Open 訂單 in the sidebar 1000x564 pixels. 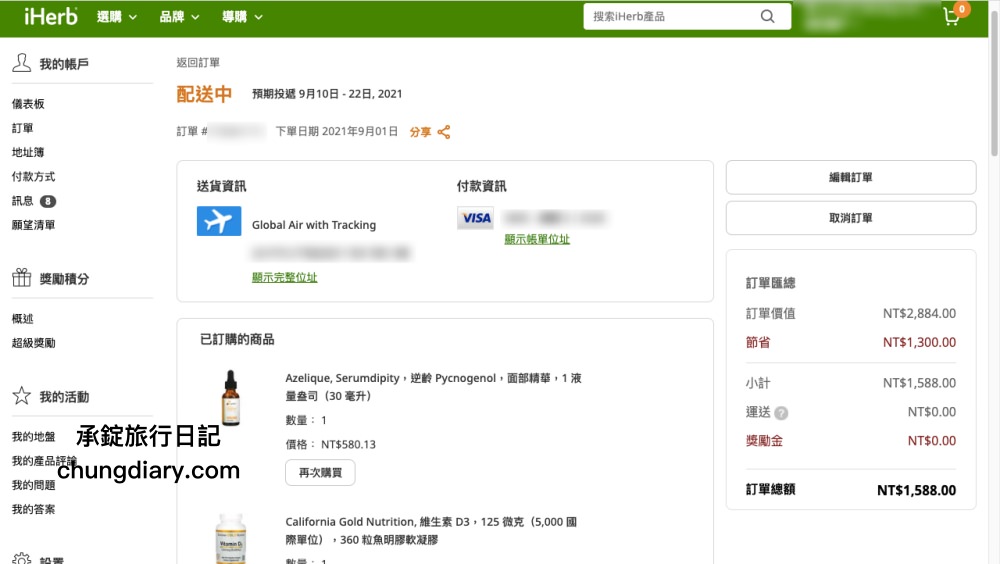coord(22,128)
